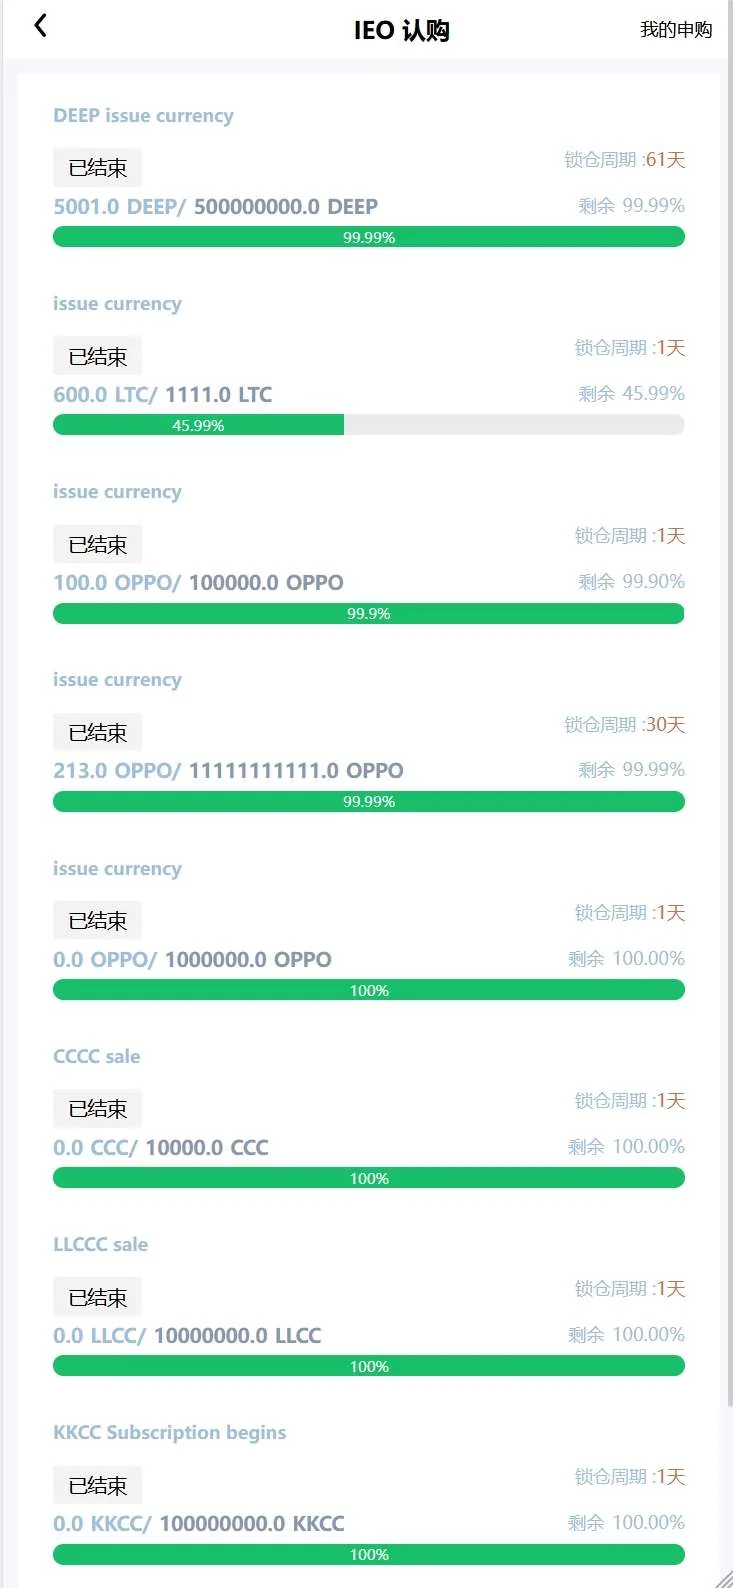Click the IEO 认购 page heading
Viewport: 733px width, 1588px height.
click(401, 30)
